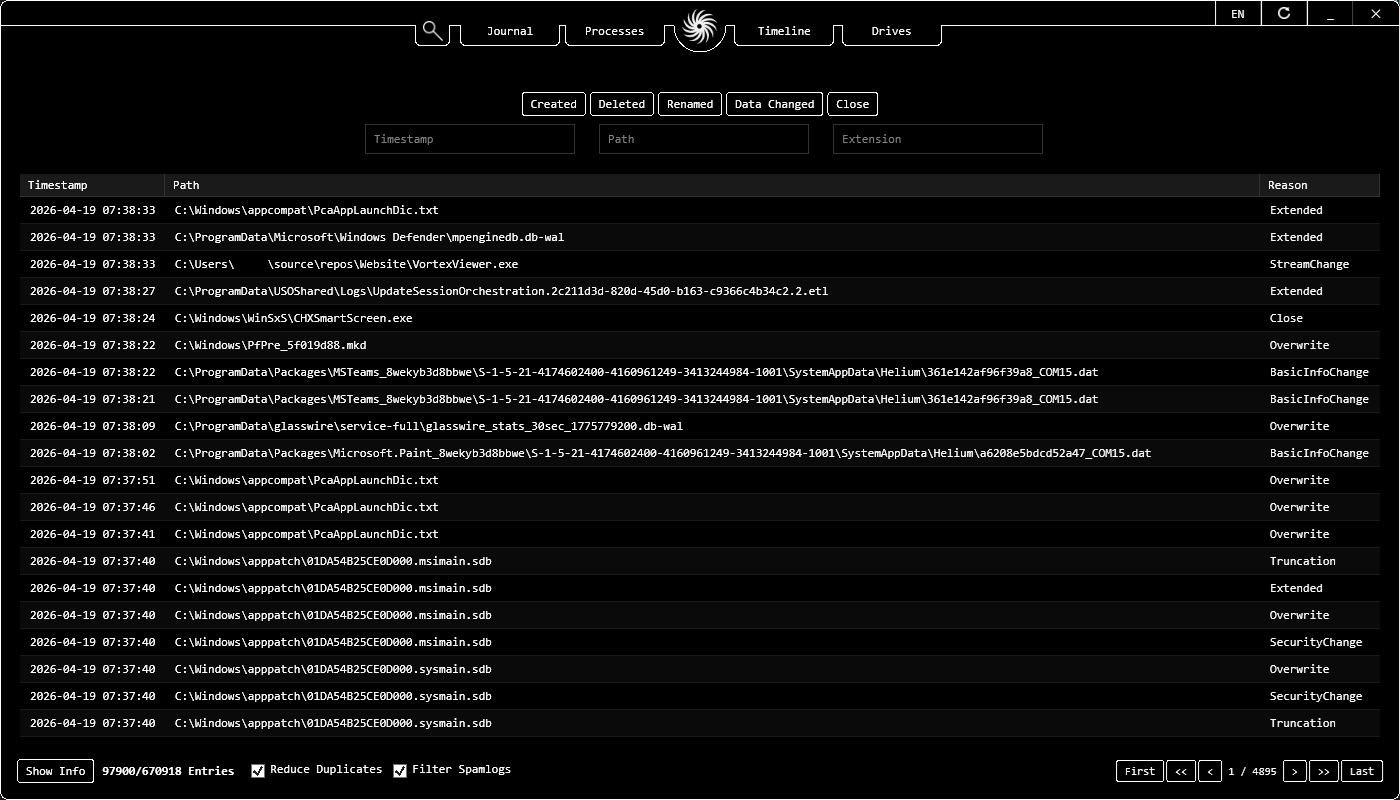1400x800 pixels.
Task: Refresh the view with the reload icon
Action: point(1283,13)
